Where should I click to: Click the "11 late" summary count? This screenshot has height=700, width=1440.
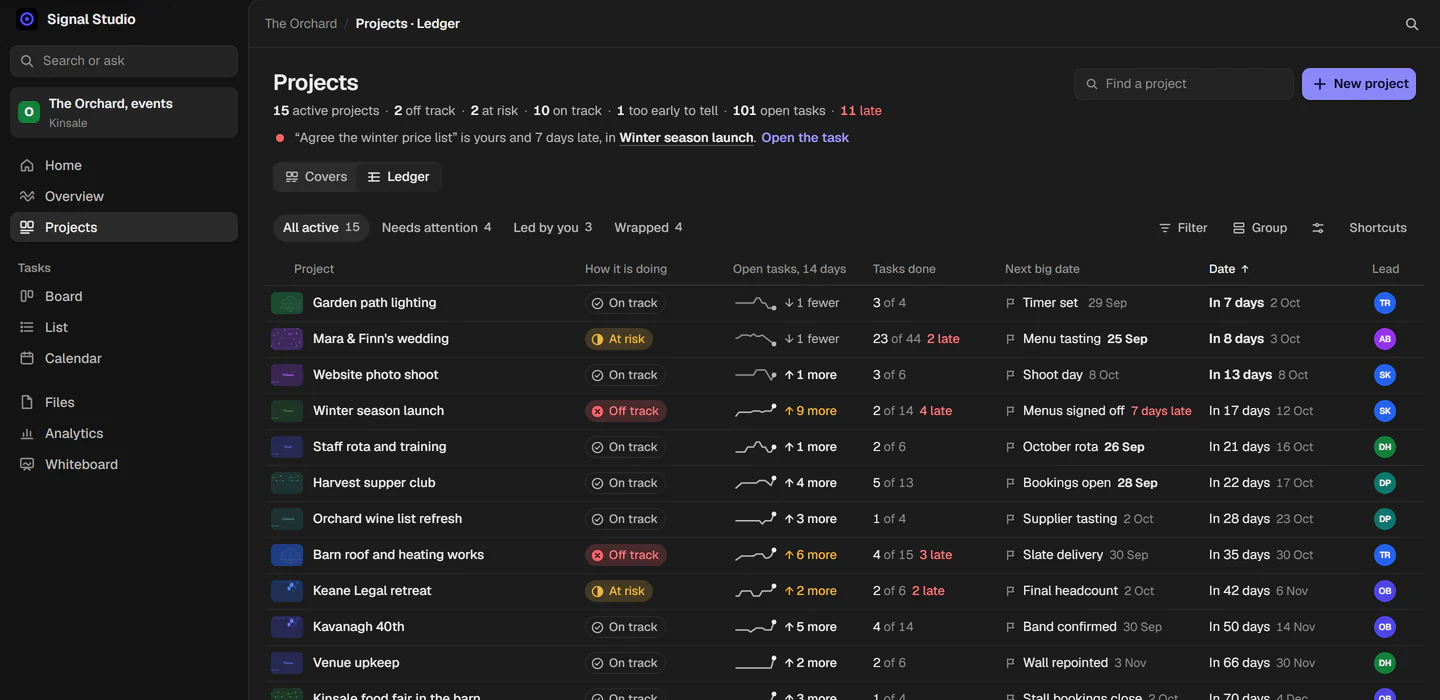(861, 111)
